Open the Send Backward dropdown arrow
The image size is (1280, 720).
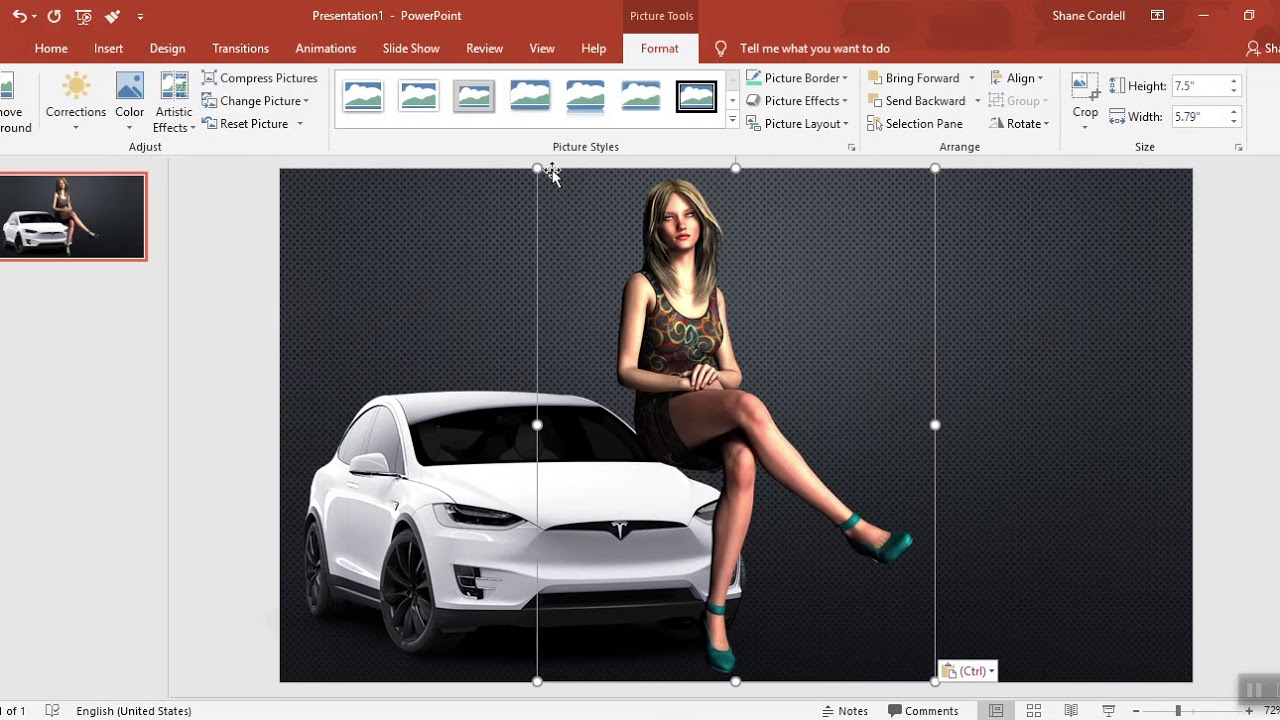click(x=977, y=101)
